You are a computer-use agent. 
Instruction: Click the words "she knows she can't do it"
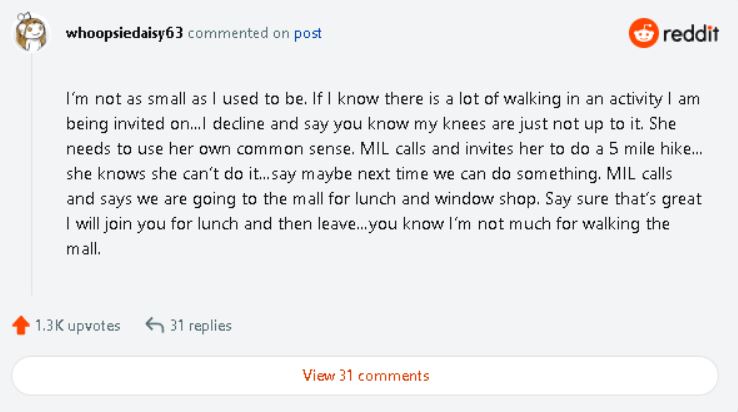(152, 173)
